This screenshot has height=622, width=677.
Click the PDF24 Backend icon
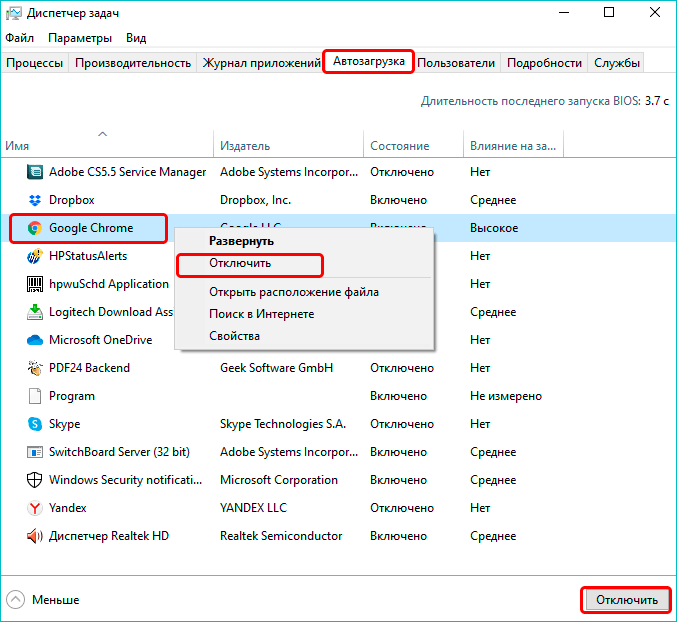pos(35,368)
